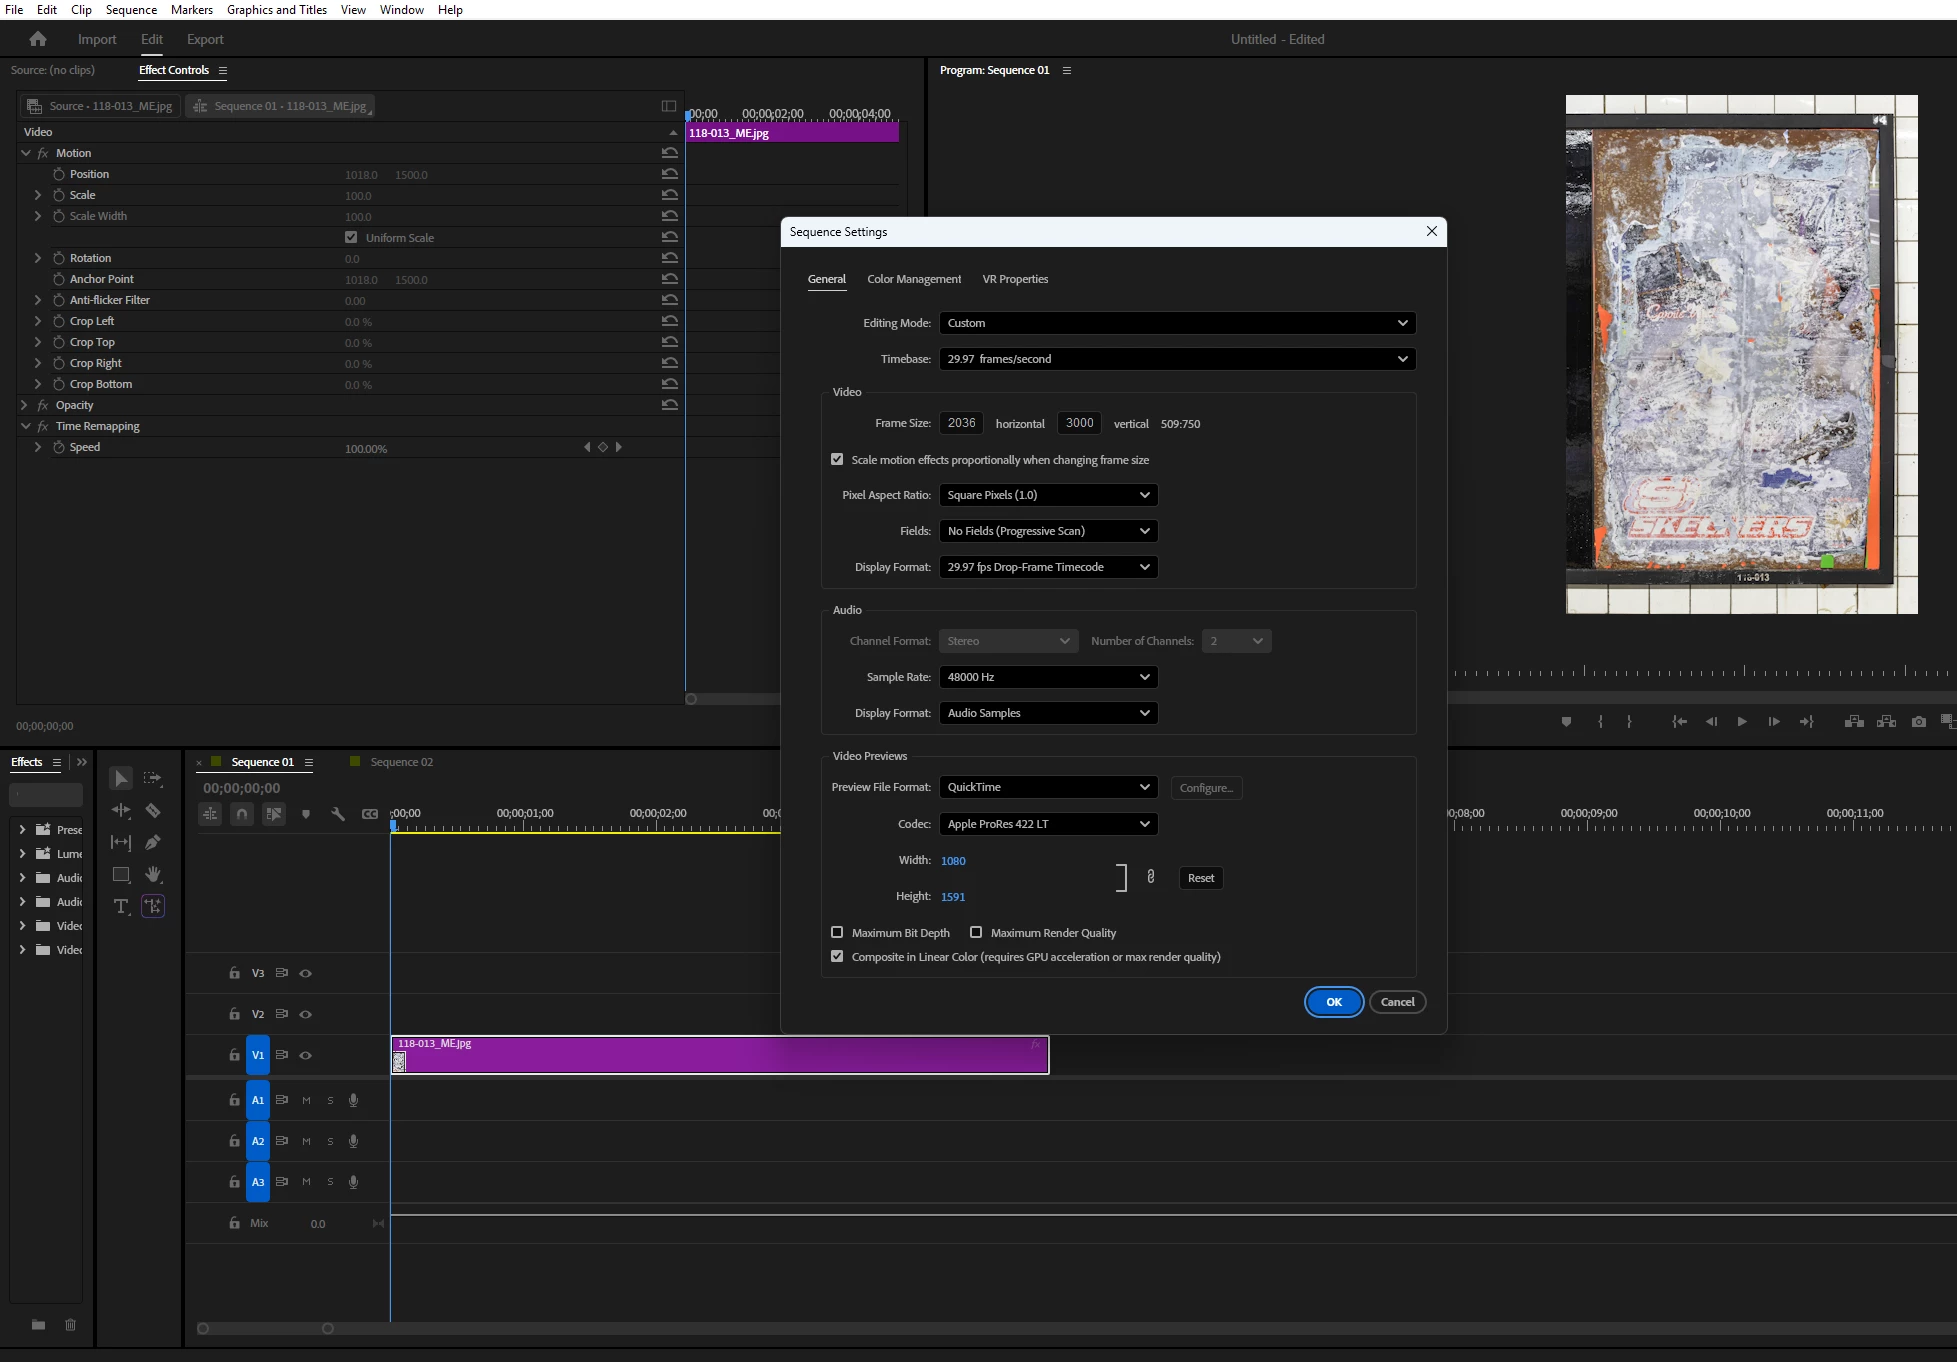
Task: Enable Maximum Bit Depth checkbox
Action: tap(837, 932)
